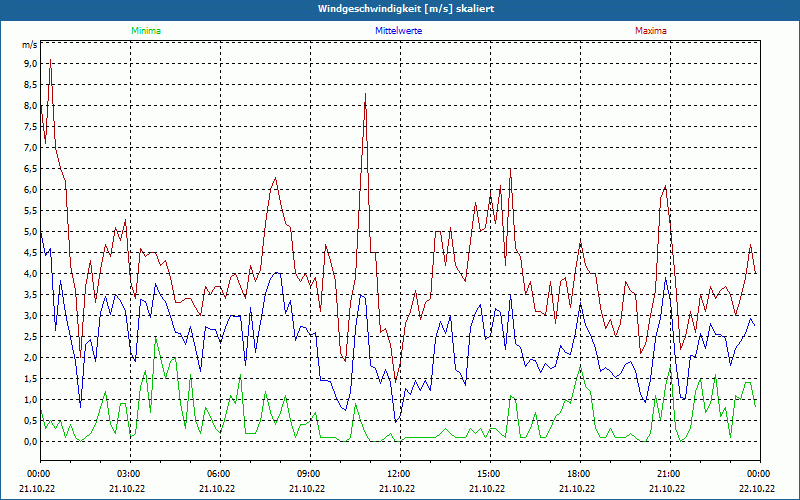Click the 21.10.22 date under 18:00

tap(577, 488)
